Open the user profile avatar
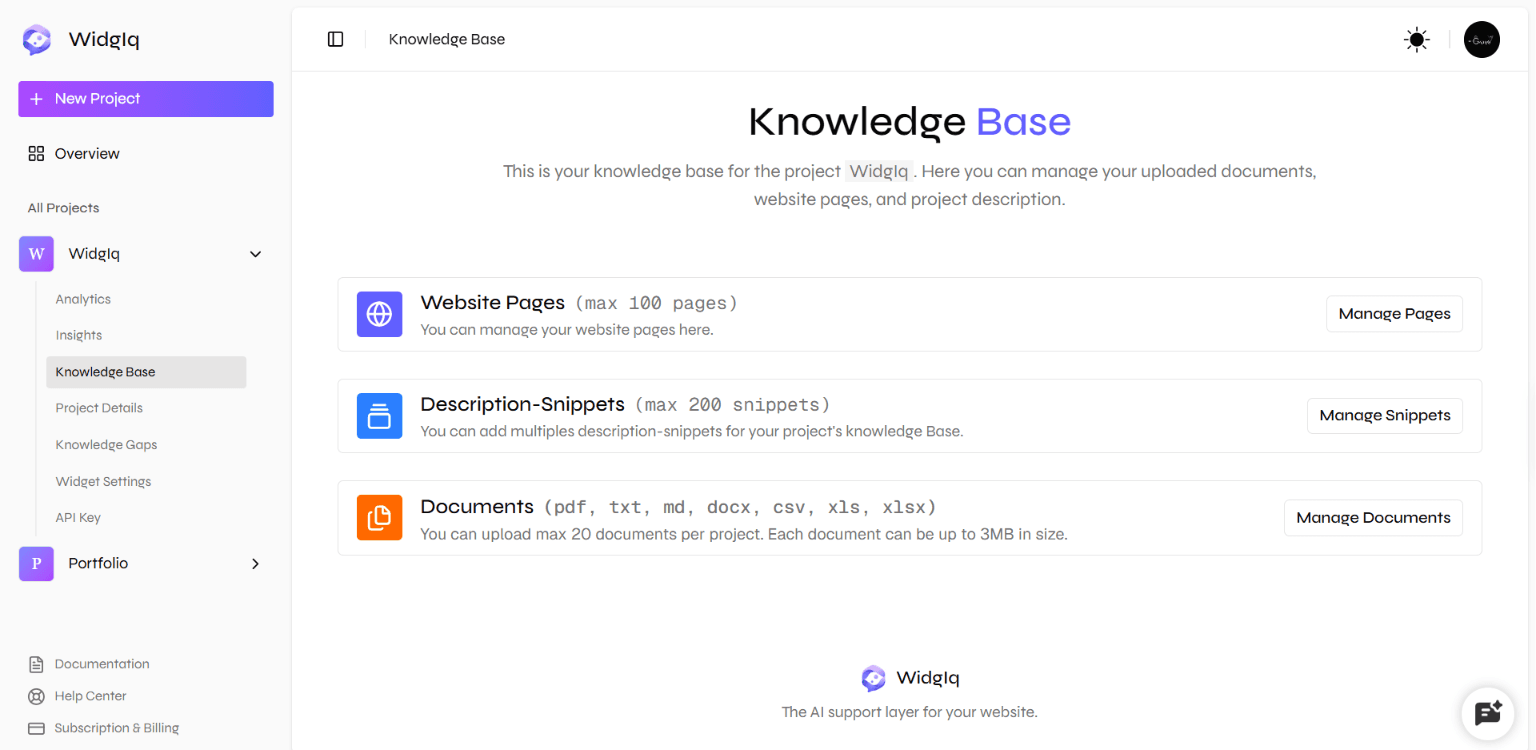The image size is (1536, 750). coord(1481,40)
